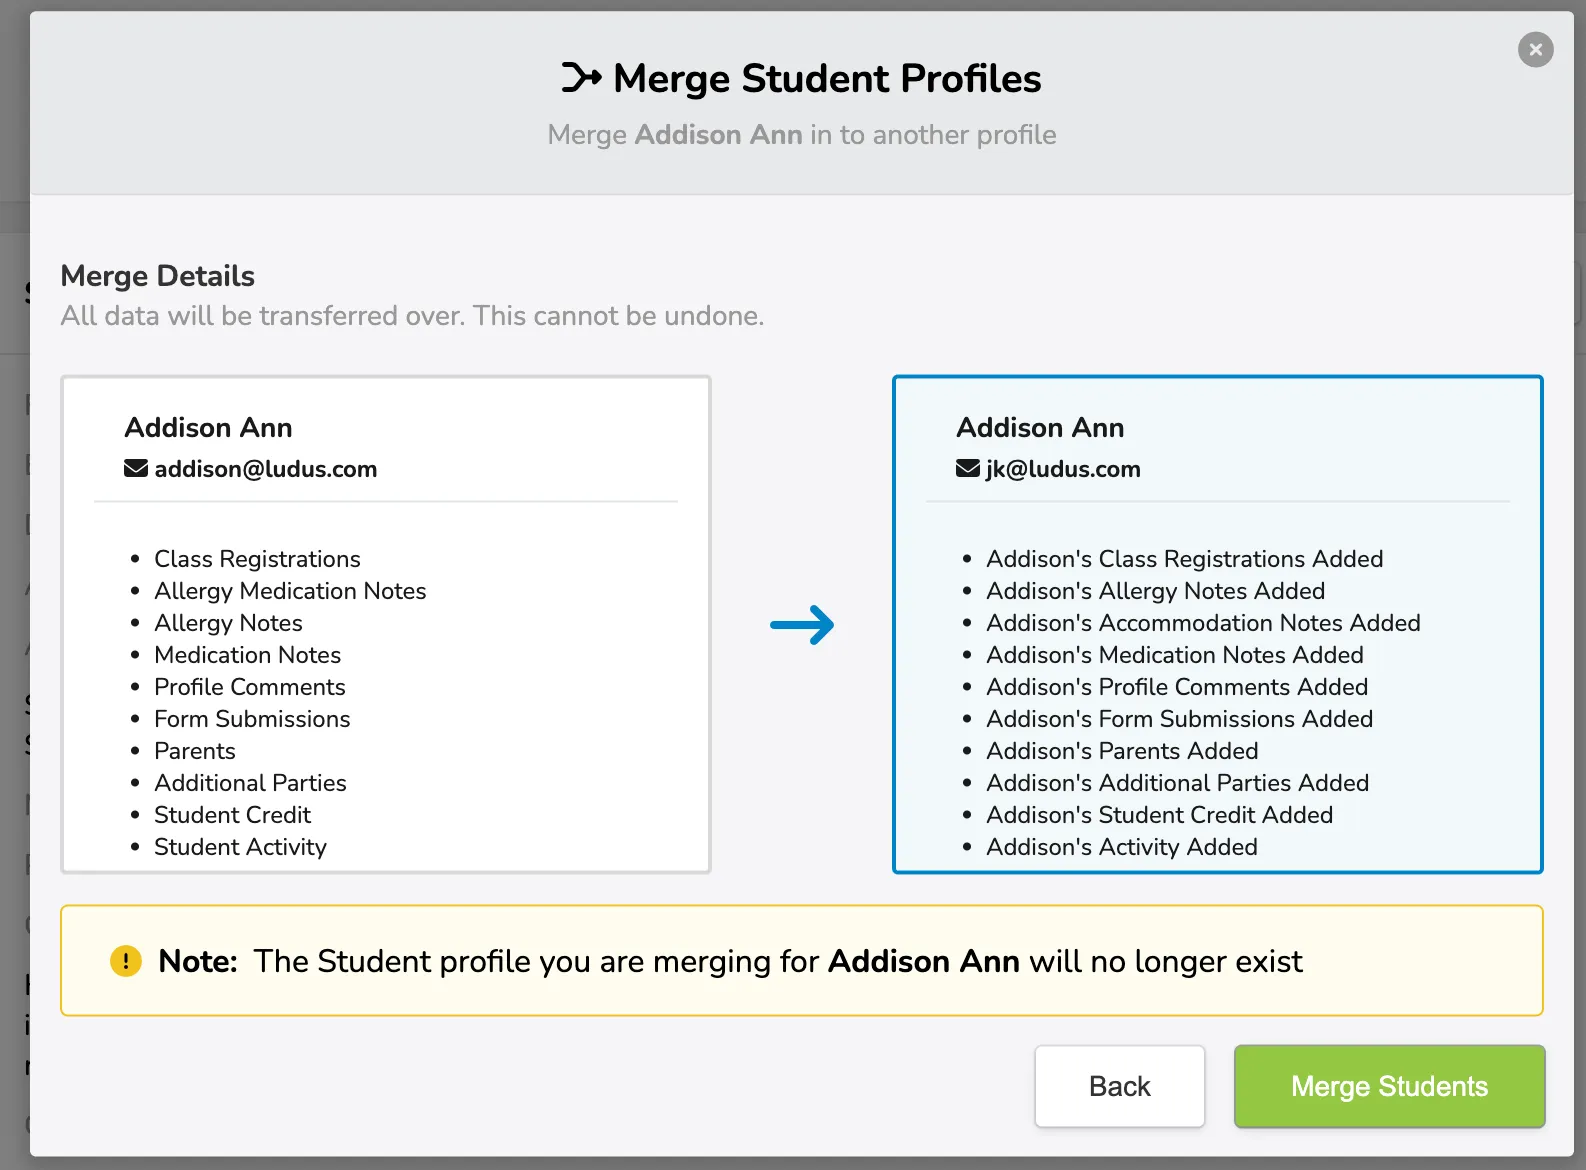Select the addison@ludus.com email text

tap(266, 469)
